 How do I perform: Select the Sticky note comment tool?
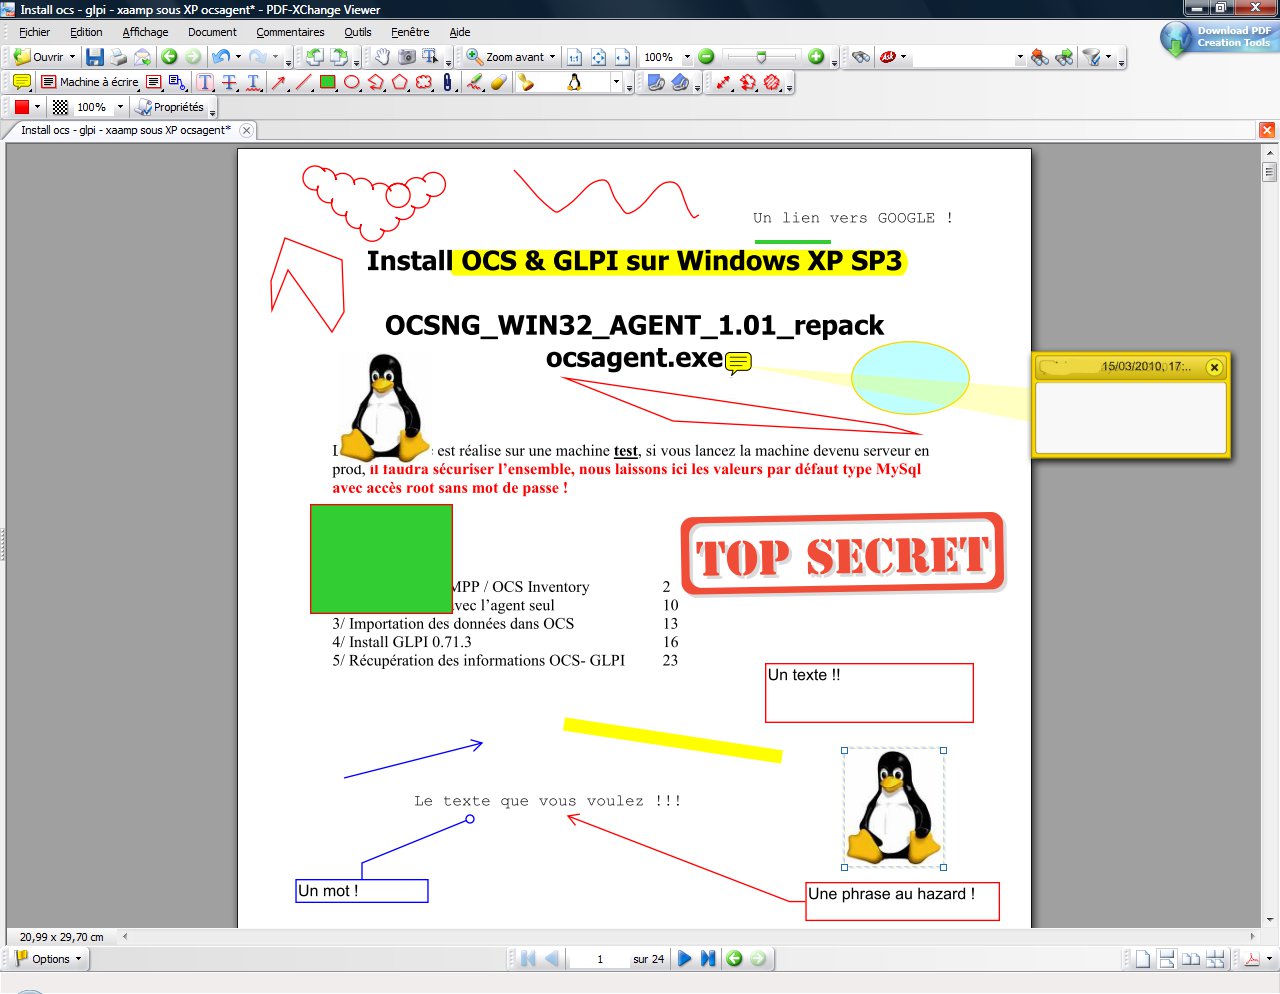tap(22, 82)
